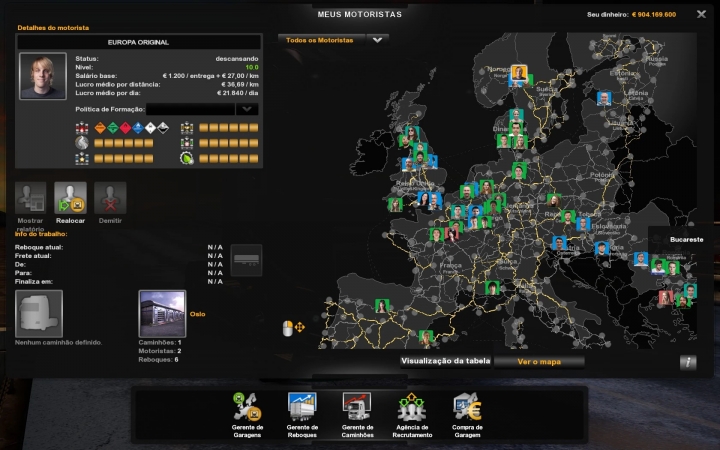Open Gerente de Garagens
The image size is (720, 450).
(x=247, y=414)
